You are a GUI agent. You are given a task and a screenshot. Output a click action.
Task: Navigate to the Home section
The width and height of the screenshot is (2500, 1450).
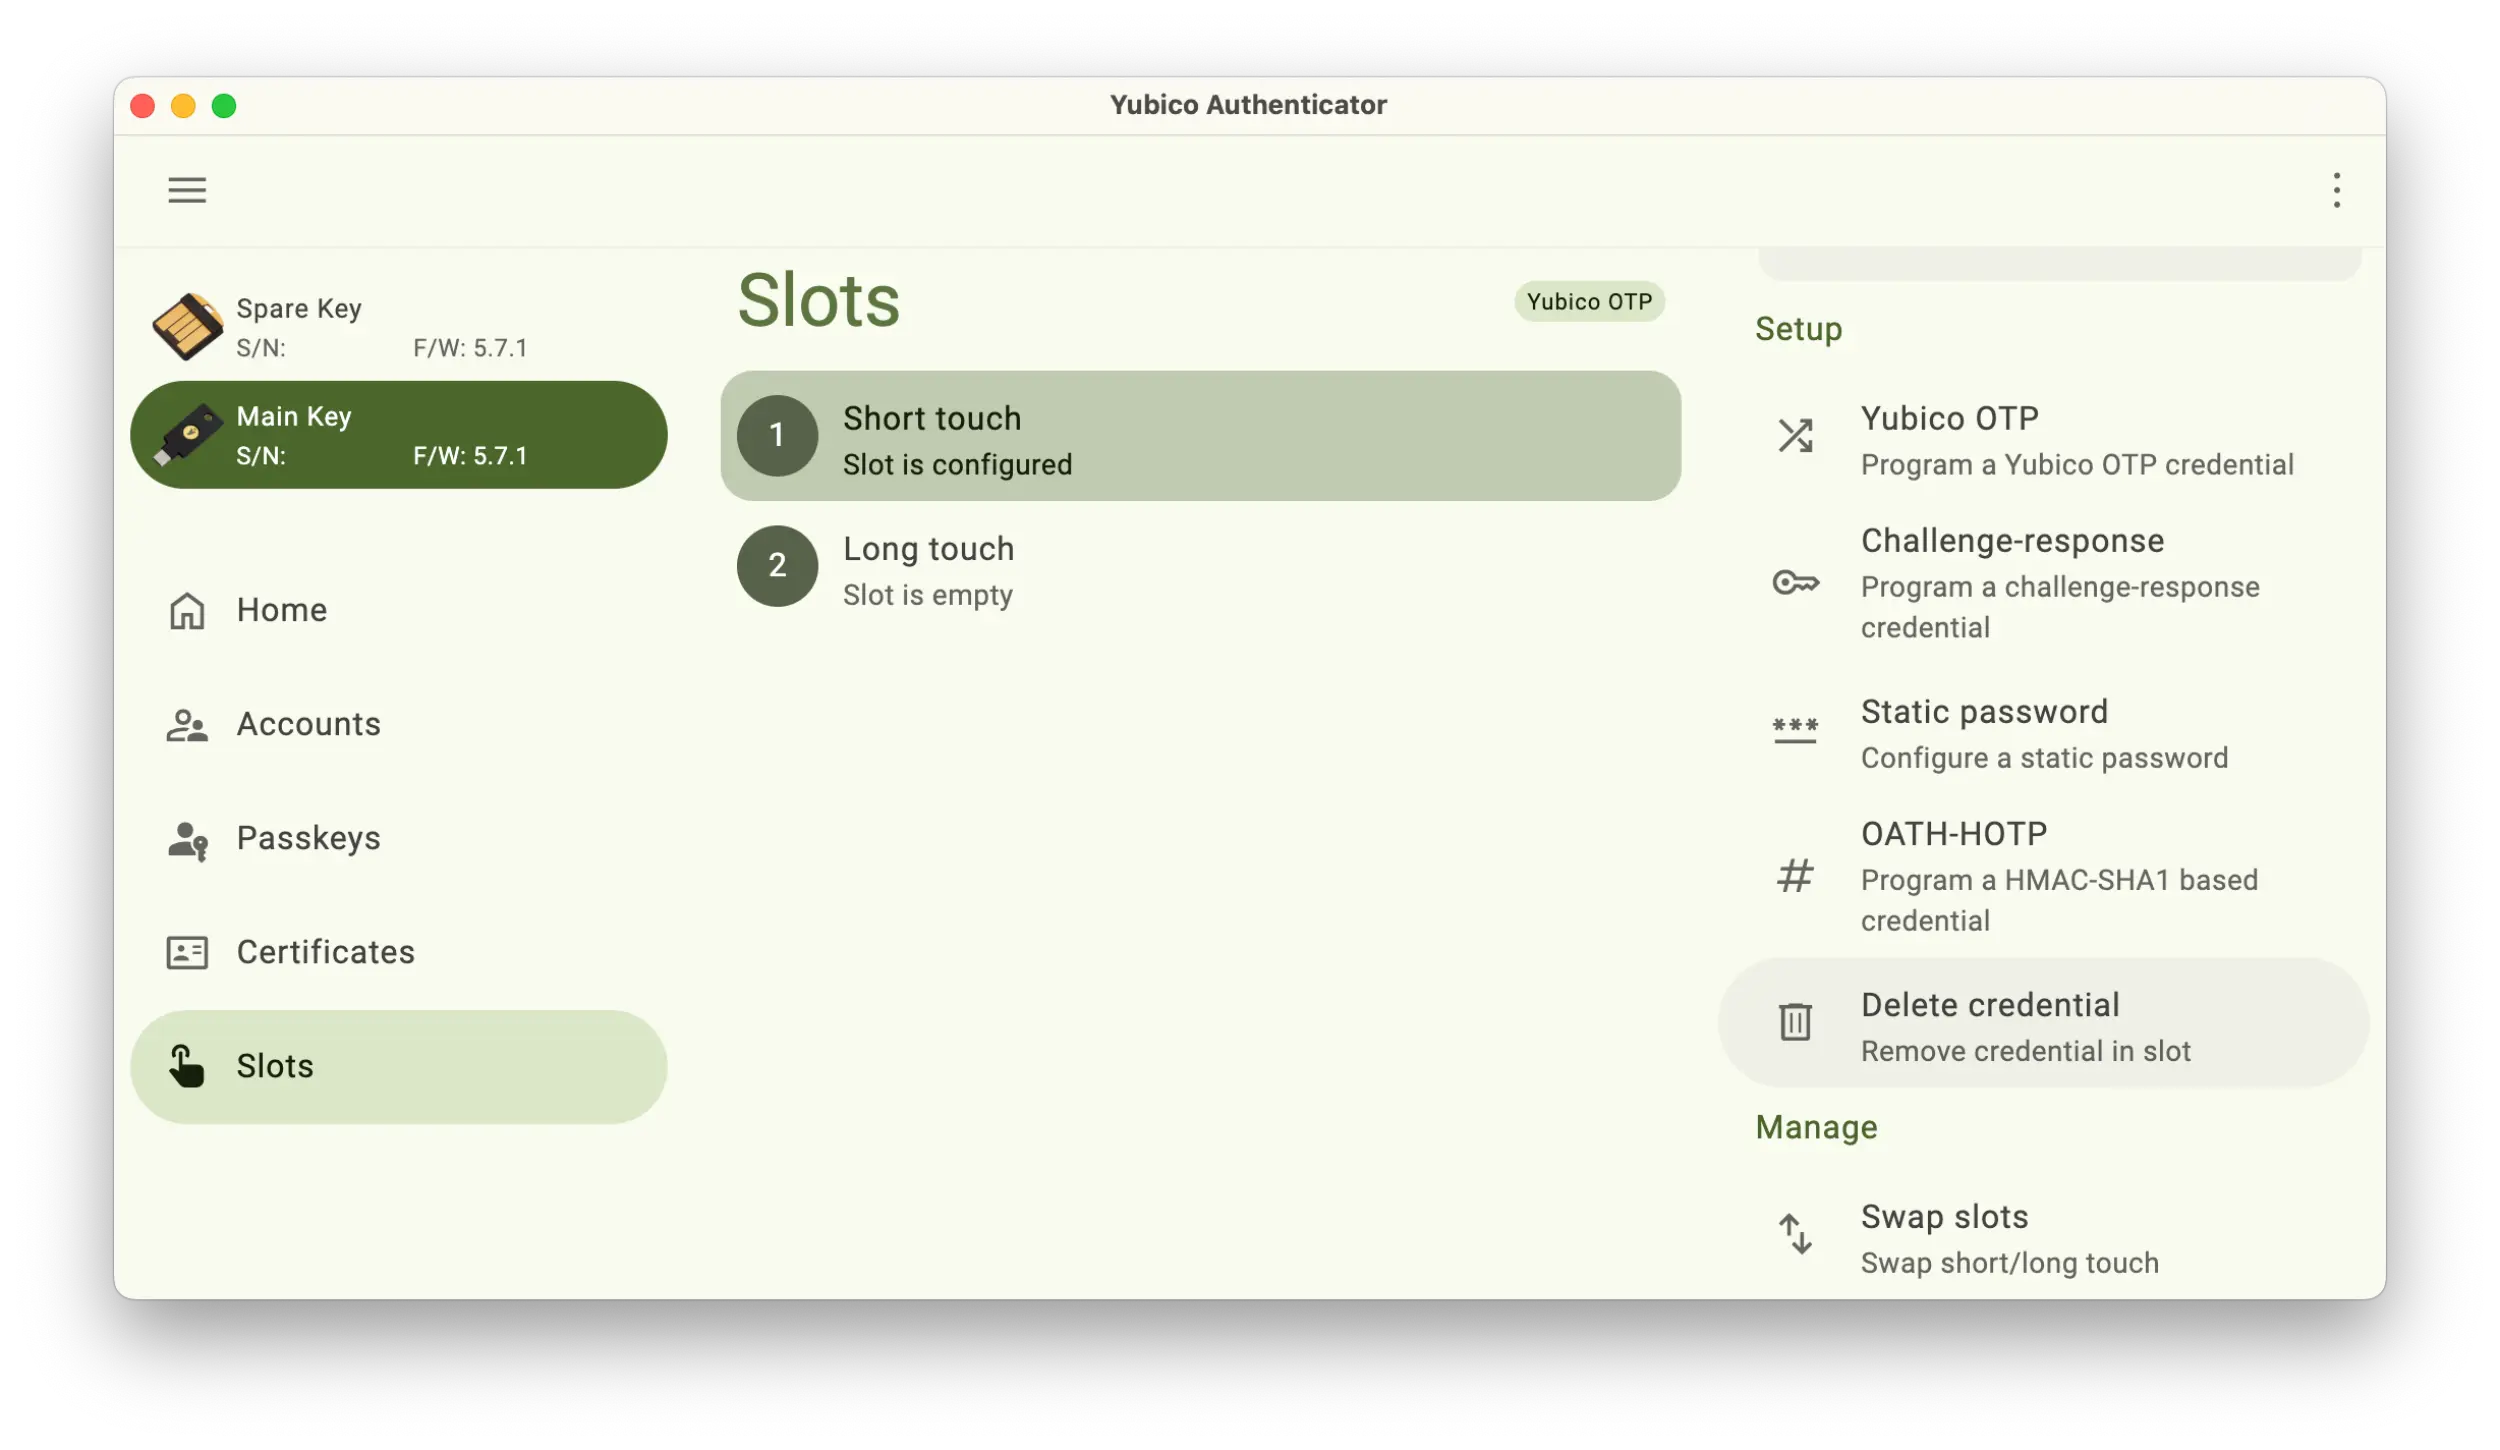tap(280, 609)
